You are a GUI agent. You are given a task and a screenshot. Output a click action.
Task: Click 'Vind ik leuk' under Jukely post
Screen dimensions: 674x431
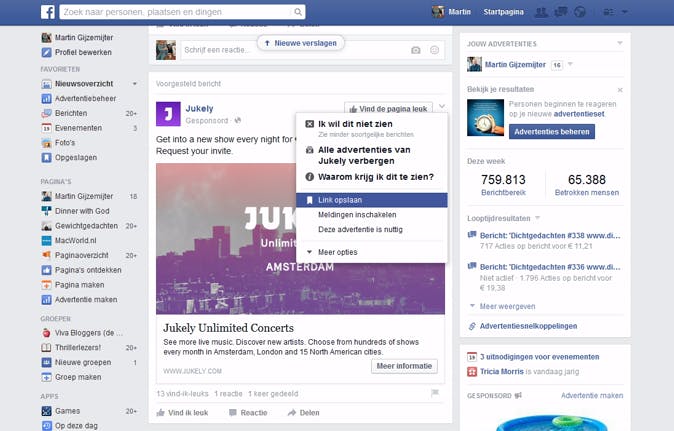(x=182, y=413)
